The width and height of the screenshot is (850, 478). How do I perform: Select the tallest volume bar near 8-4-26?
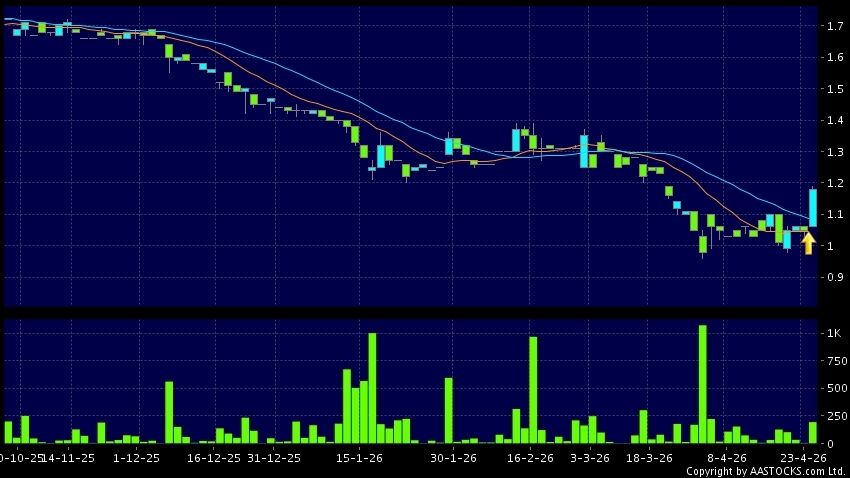coord(702,384)
